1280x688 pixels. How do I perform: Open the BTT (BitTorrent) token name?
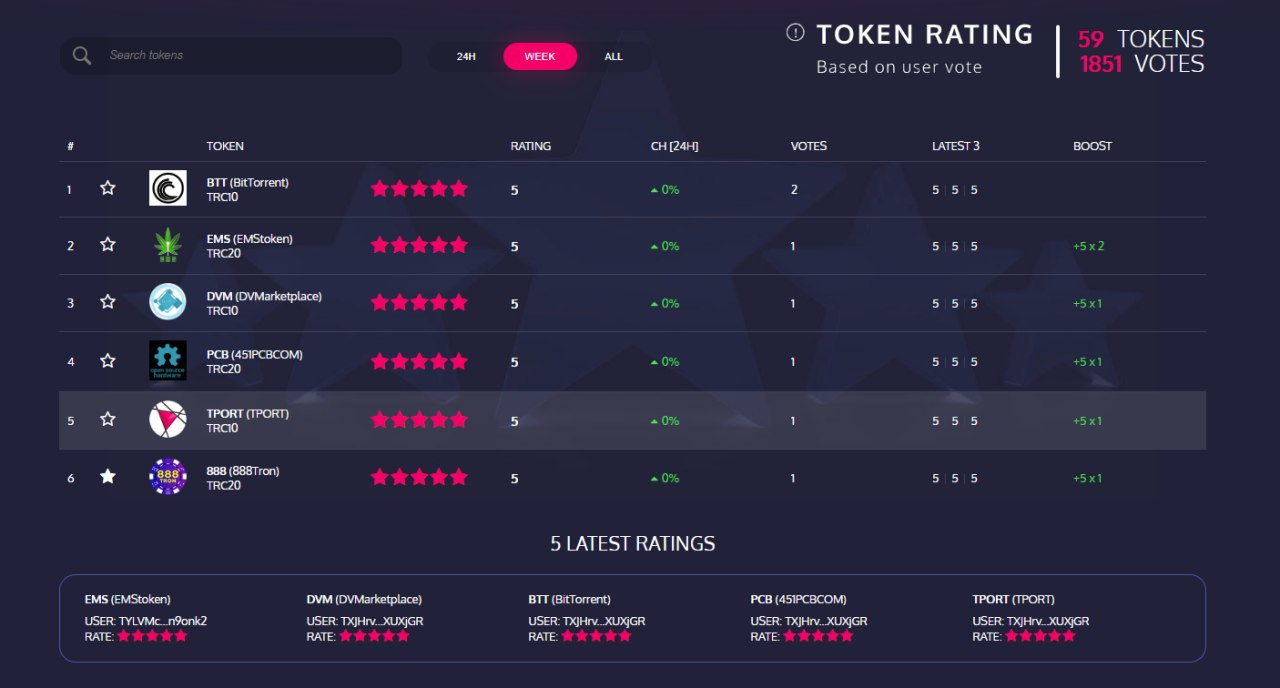click(x=247, y=183)
